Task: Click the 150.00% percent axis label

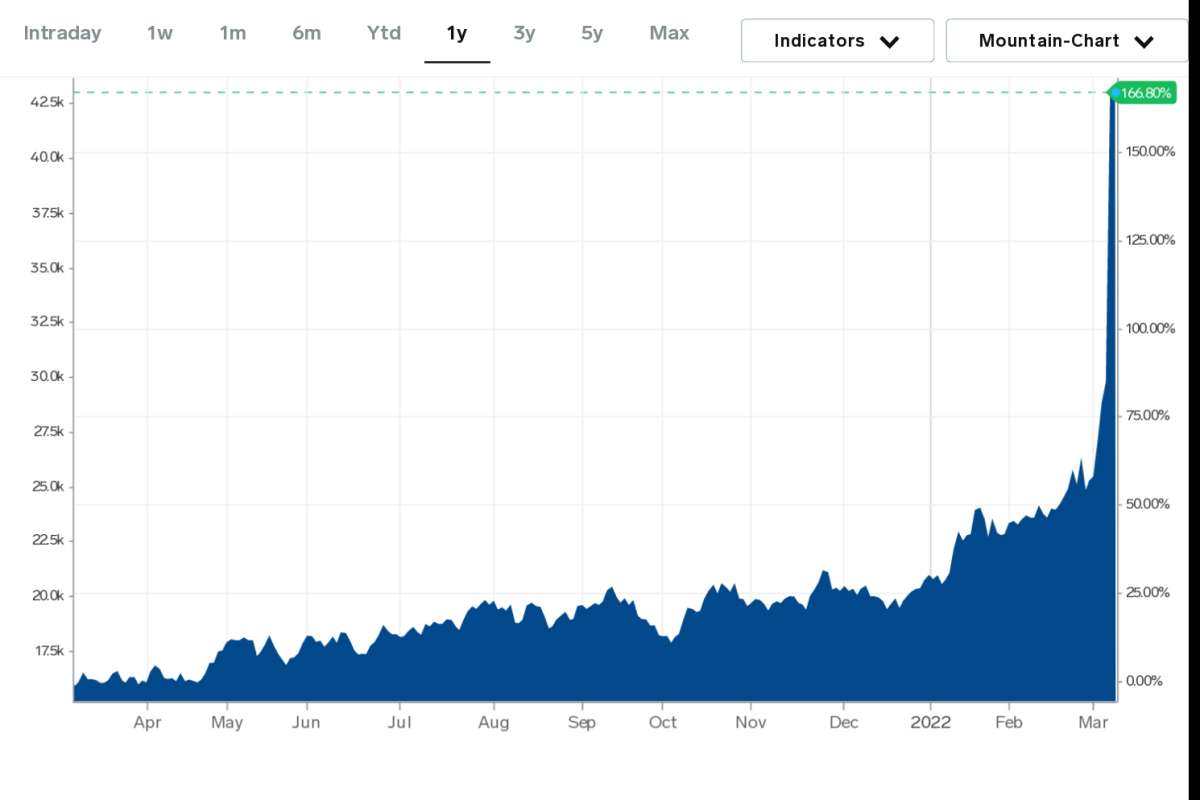Action: pyautogui.click(x=1148, y=151)
